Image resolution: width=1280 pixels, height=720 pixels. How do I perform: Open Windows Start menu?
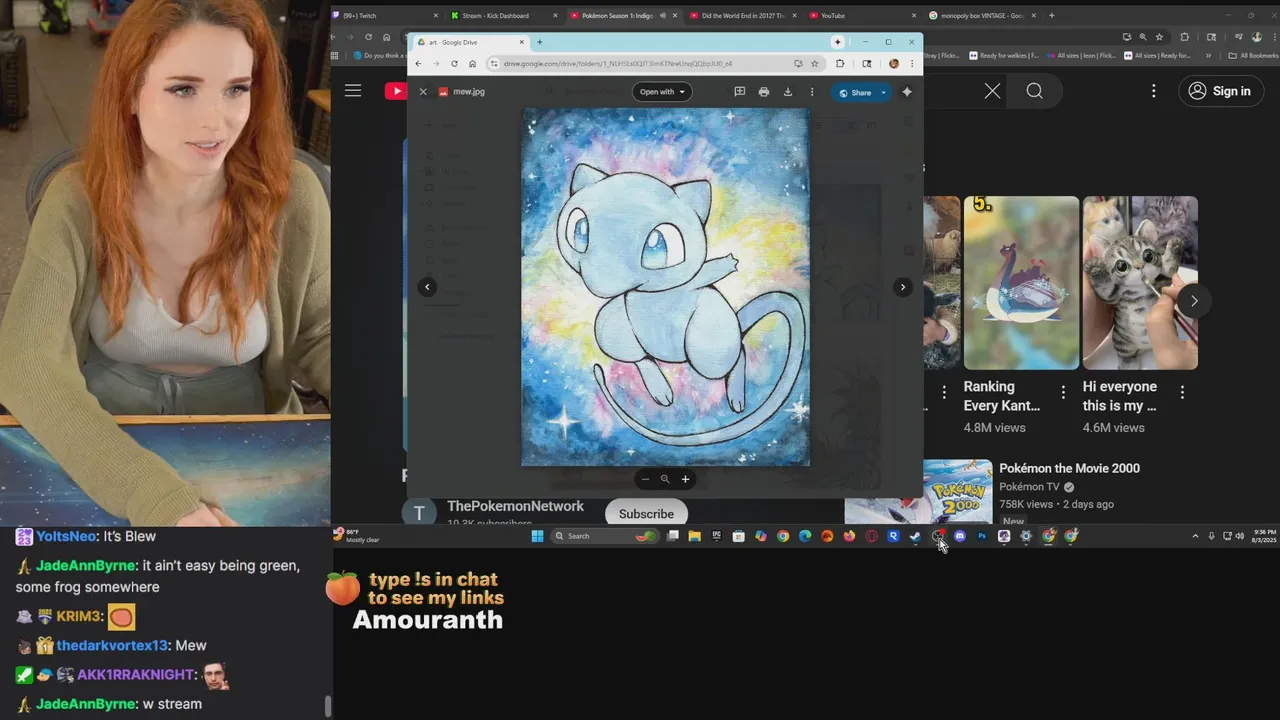pyautogui.click(x=537, y=536)
